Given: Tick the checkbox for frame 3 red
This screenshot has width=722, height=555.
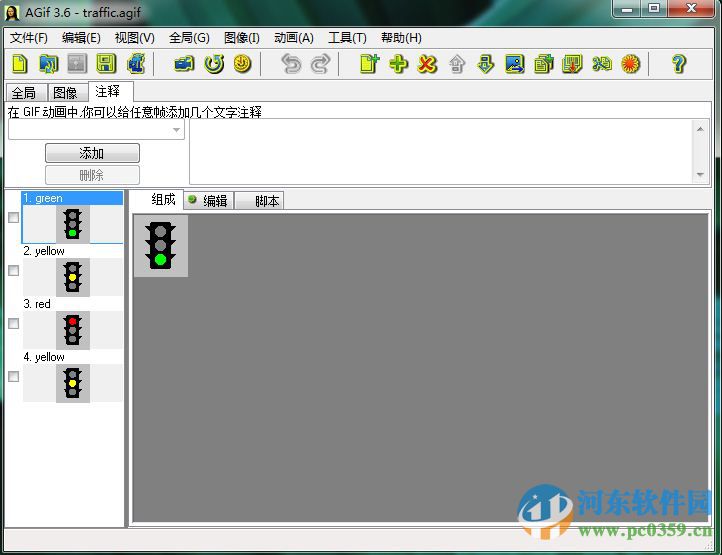Looking at the screenshot, I should click(14, 323).
